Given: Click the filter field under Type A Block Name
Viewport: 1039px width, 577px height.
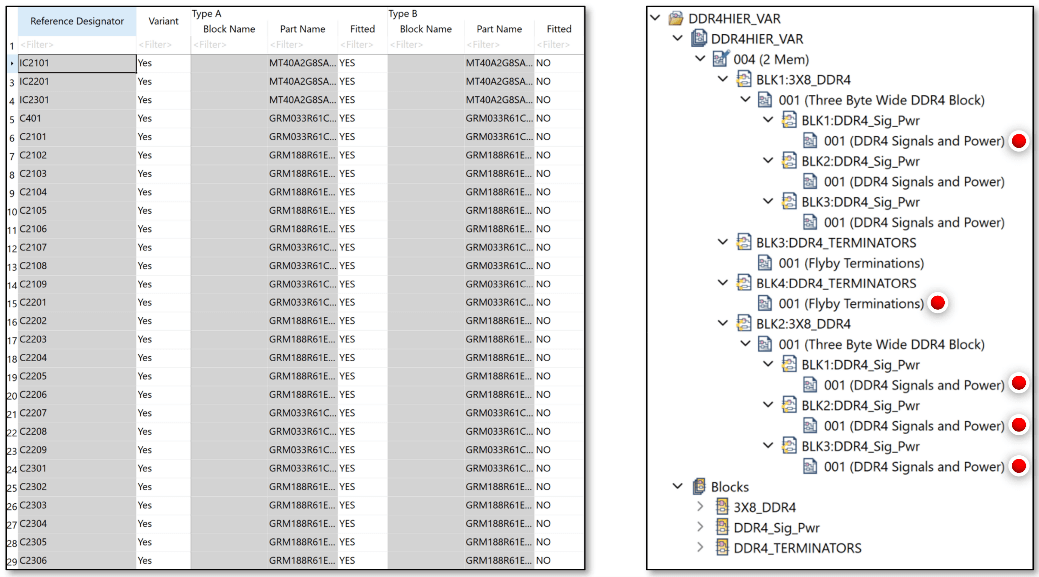Looking at the screenshot, I should 229,45.
